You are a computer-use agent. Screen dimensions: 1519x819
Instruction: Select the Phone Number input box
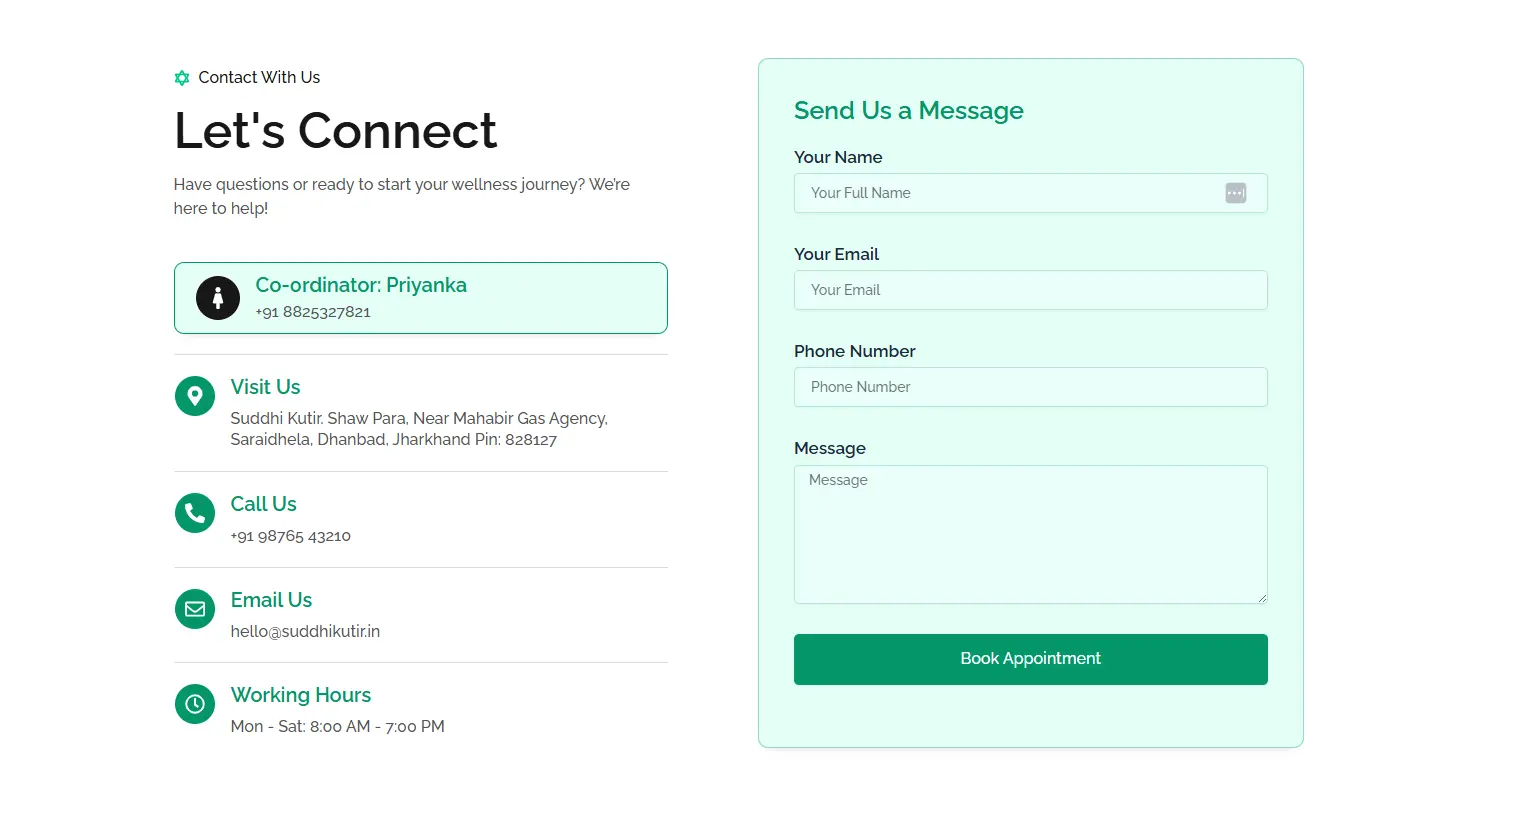pos(1030,387)
